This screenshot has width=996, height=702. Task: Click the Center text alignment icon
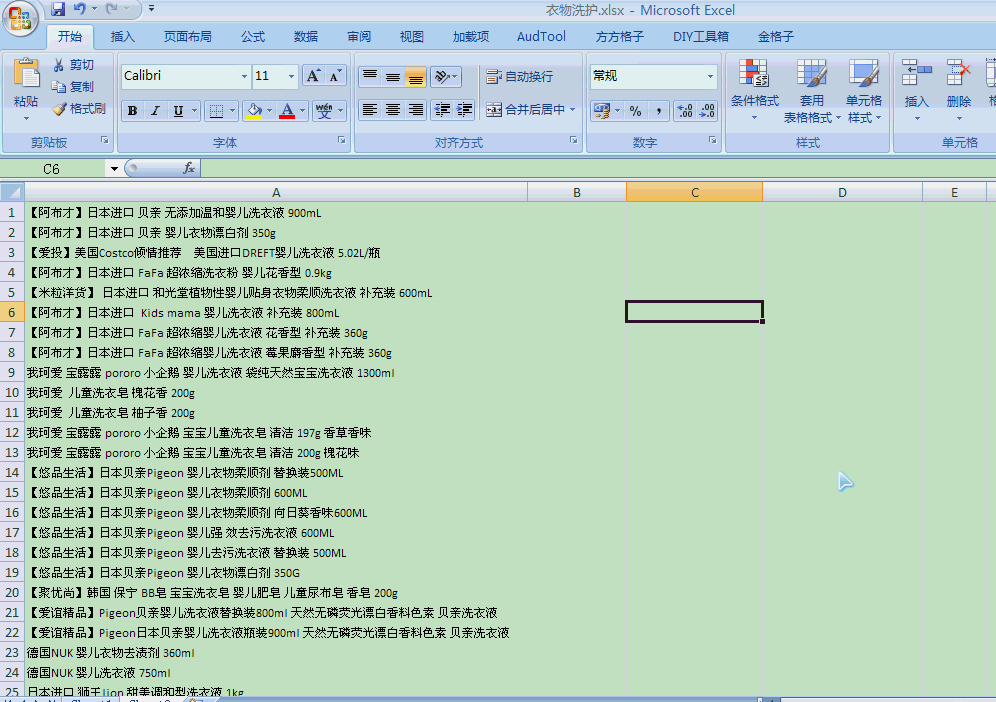coord(393,110)
